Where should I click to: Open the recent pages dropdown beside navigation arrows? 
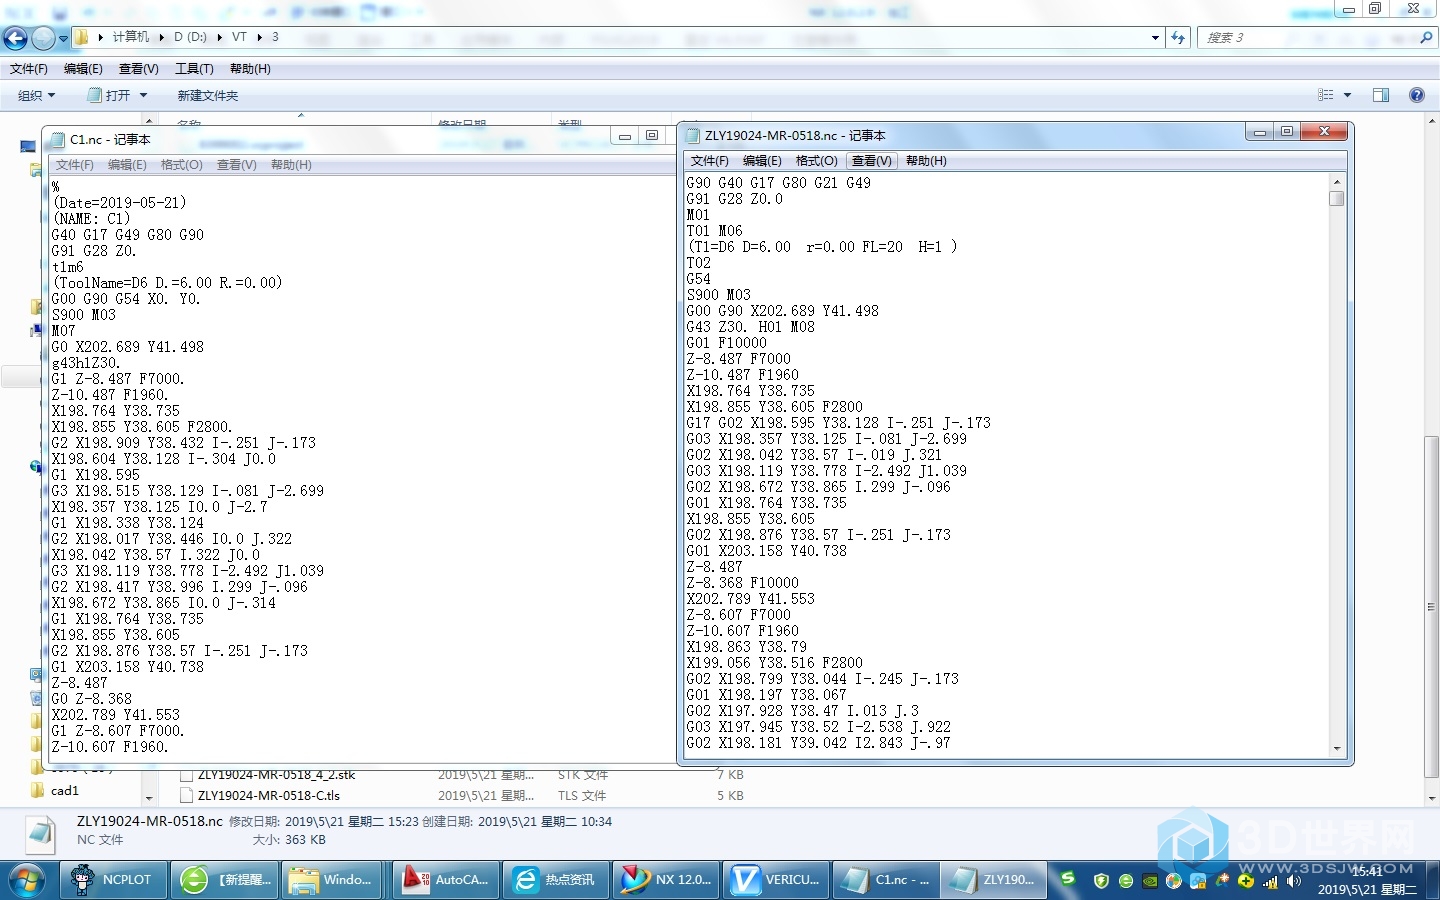[63, 39]
